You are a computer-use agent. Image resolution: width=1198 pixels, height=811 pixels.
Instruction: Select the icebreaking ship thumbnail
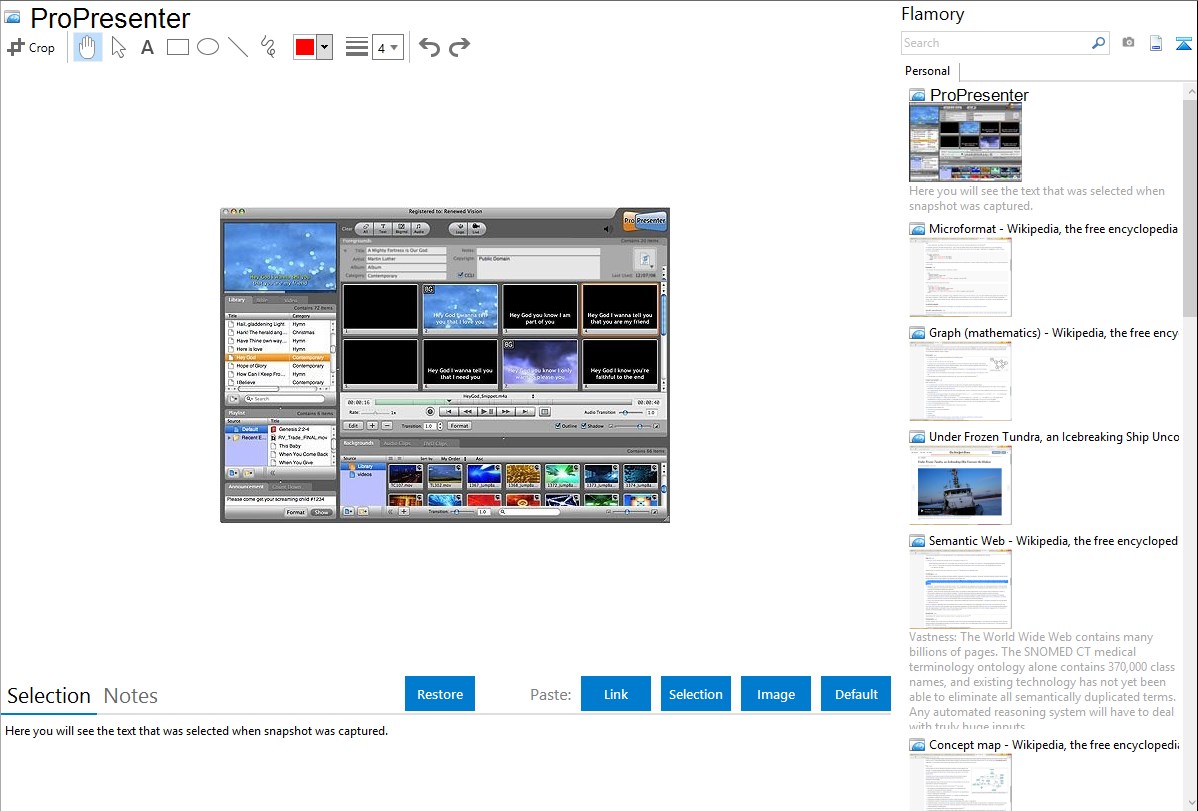960,485
